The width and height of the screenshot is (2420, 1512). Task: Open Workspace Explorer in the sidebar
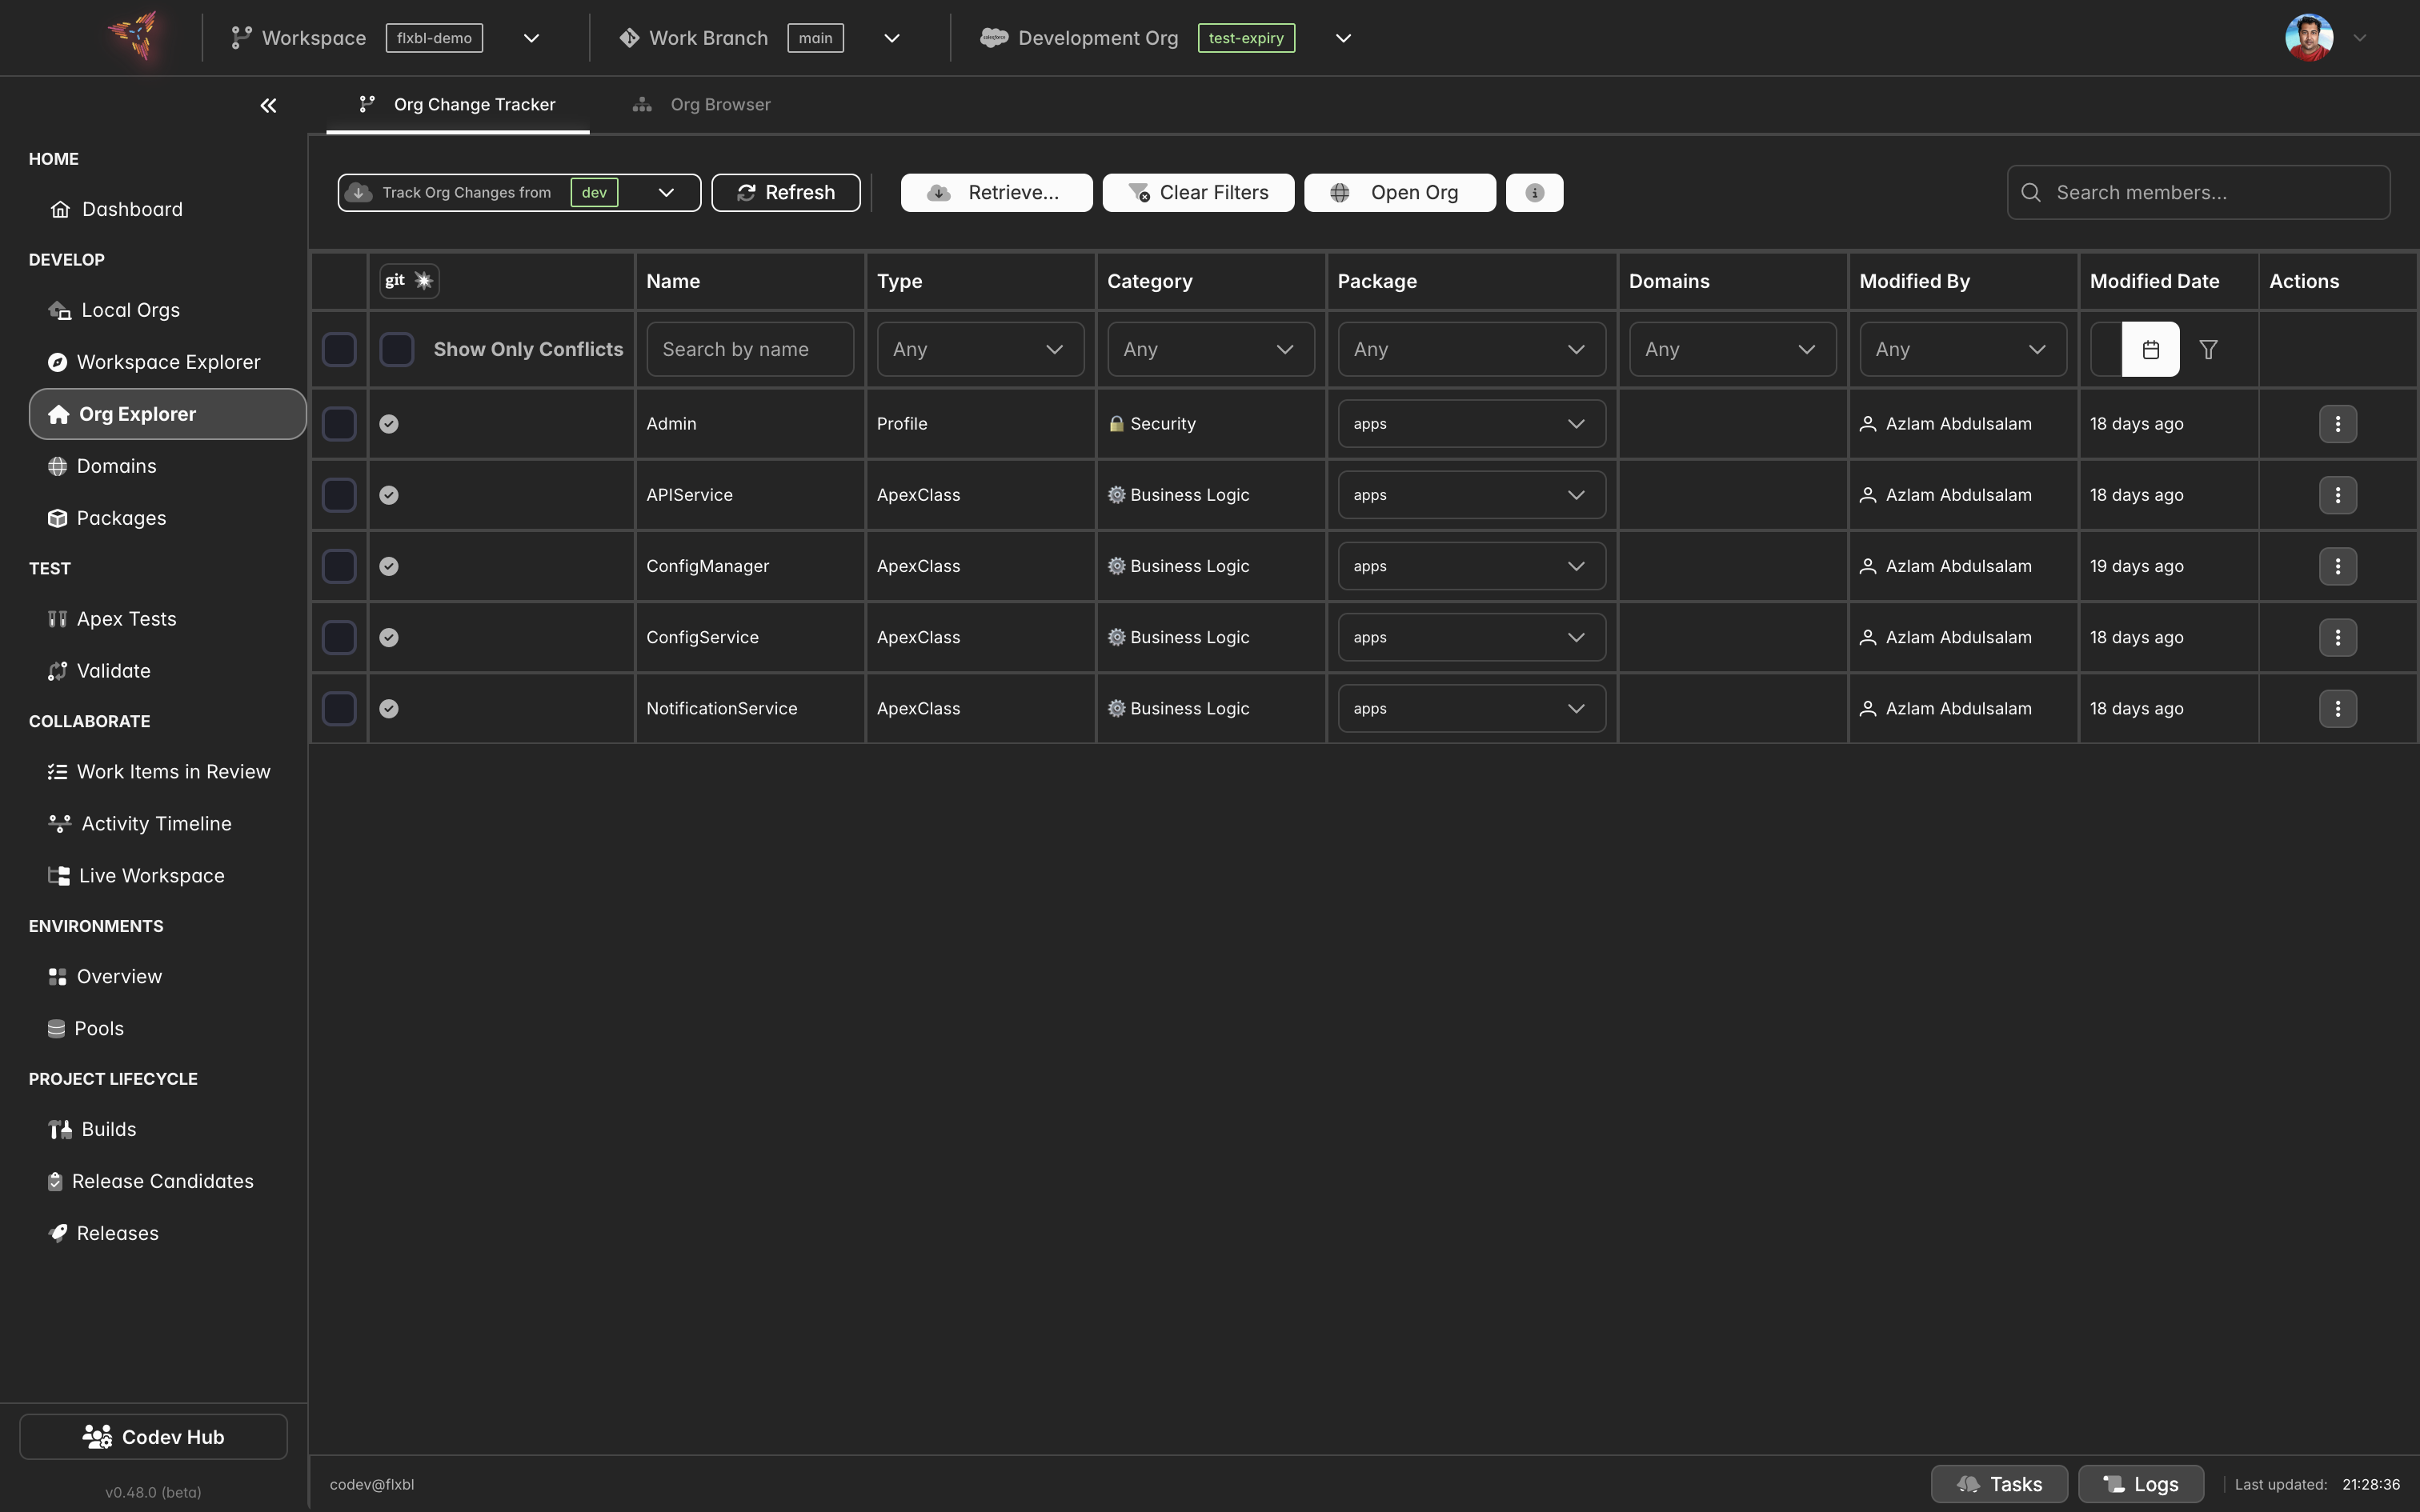(x=167, y=362)
